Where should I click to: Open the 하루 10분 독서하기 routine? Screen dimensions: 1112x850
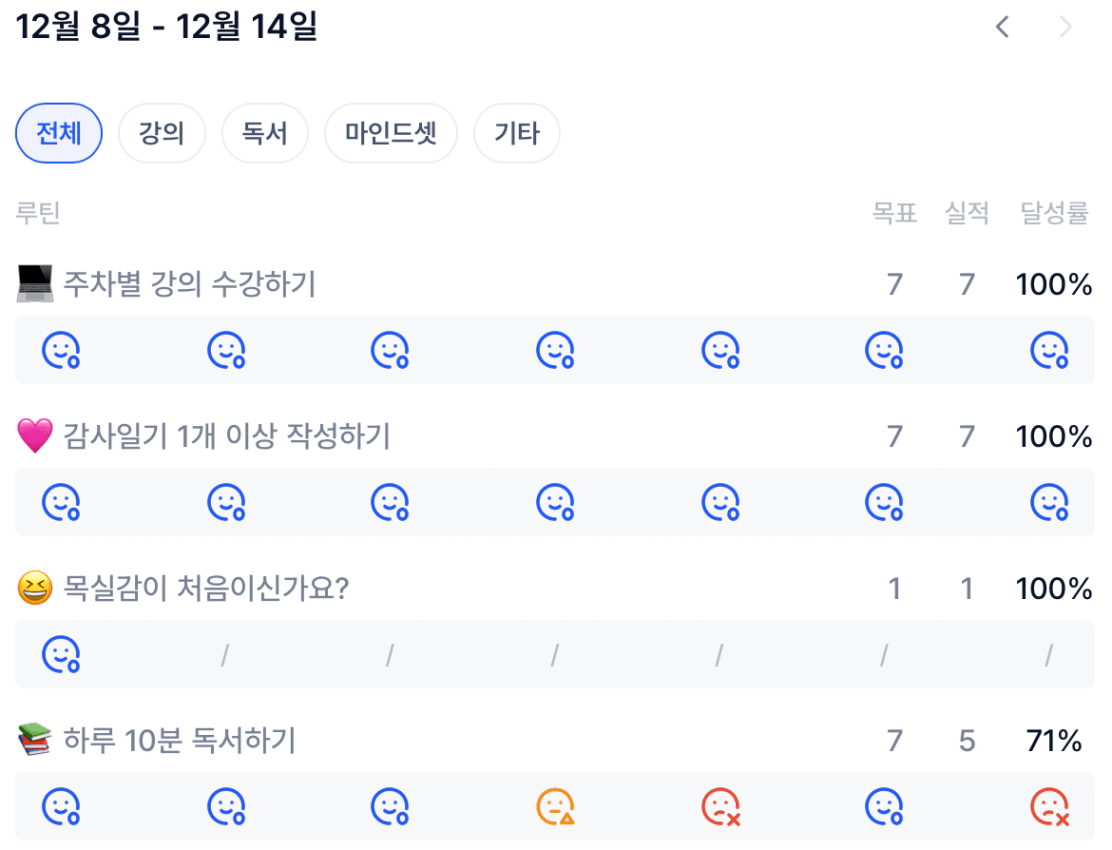179,741
